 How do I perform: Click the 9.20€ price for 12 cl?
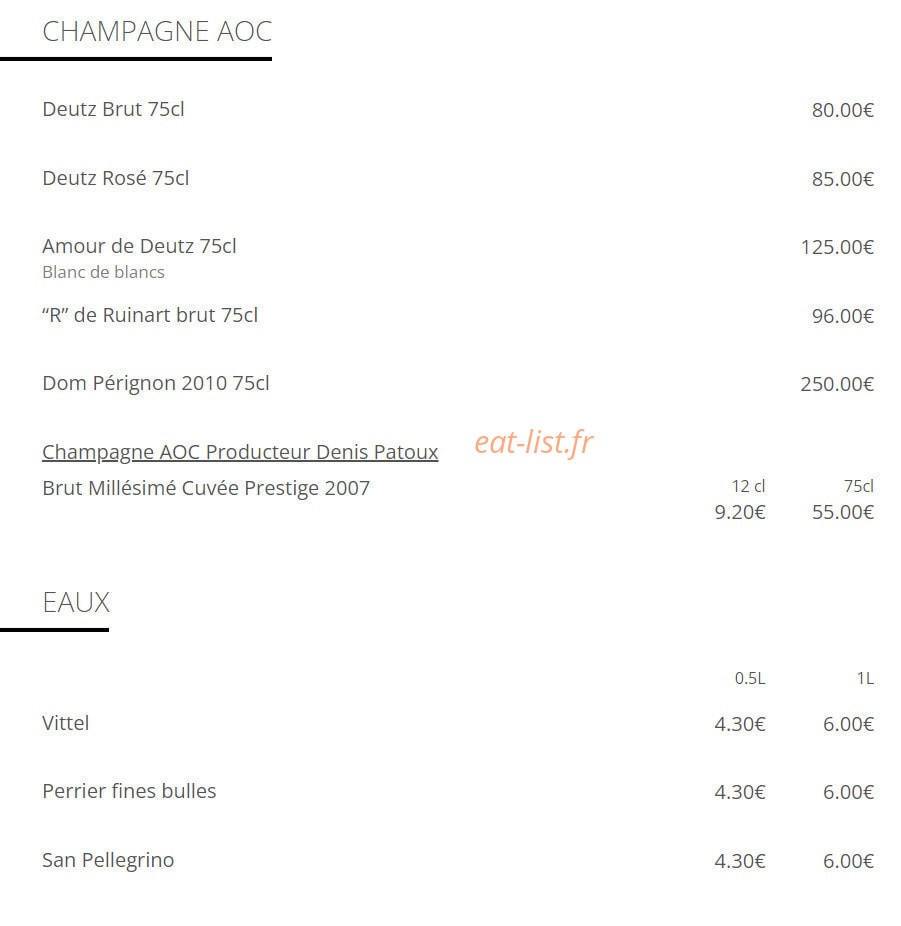(x=740, y=513)
